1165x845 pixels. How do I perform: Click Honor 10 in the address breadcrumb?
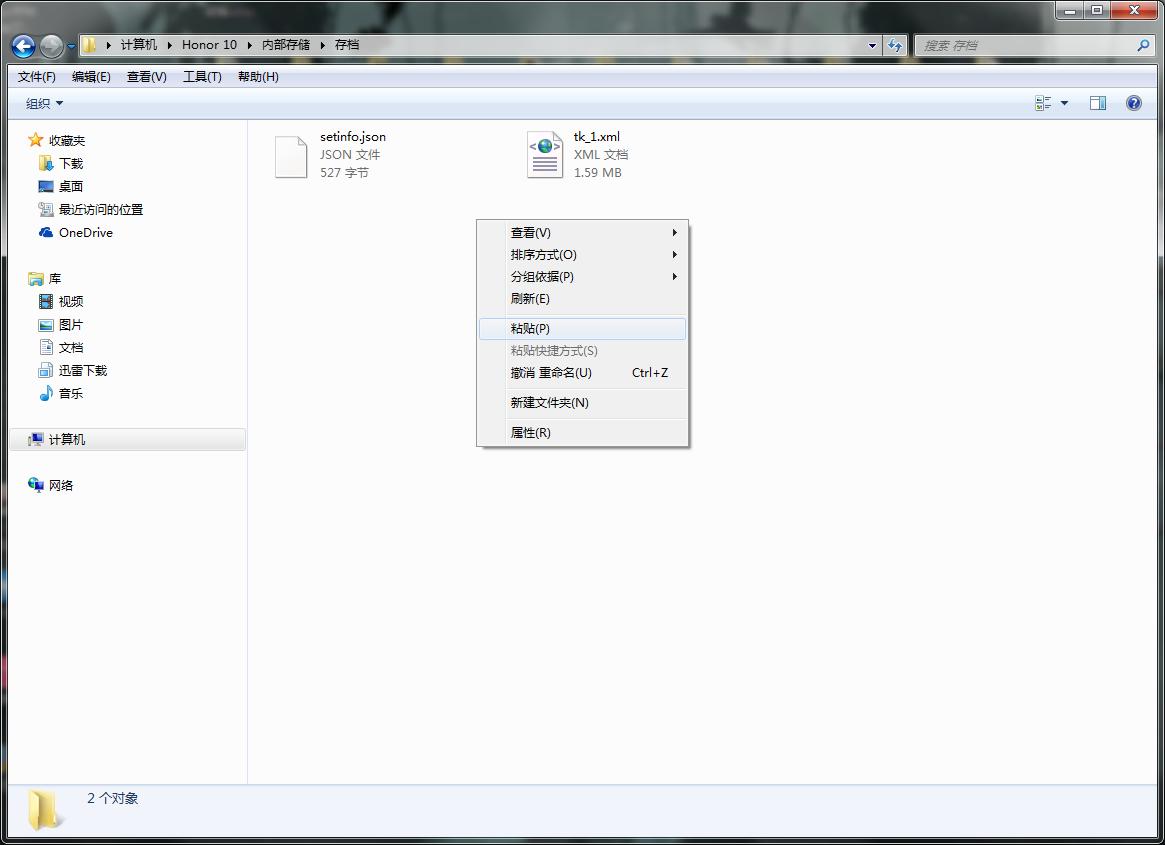point(210,45)
